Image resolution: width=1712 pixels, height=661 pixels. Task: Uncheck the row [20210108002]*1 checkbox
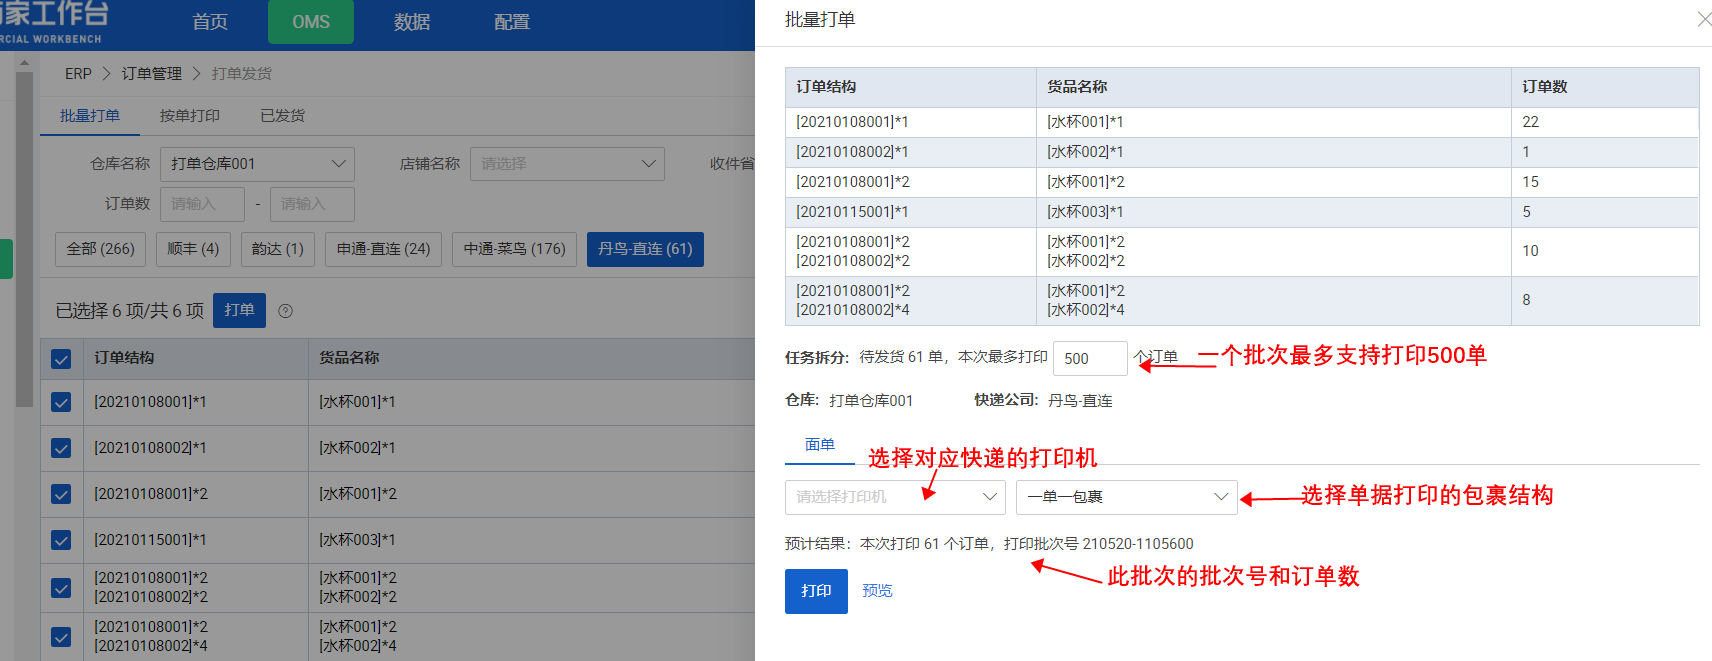[61, 448]
